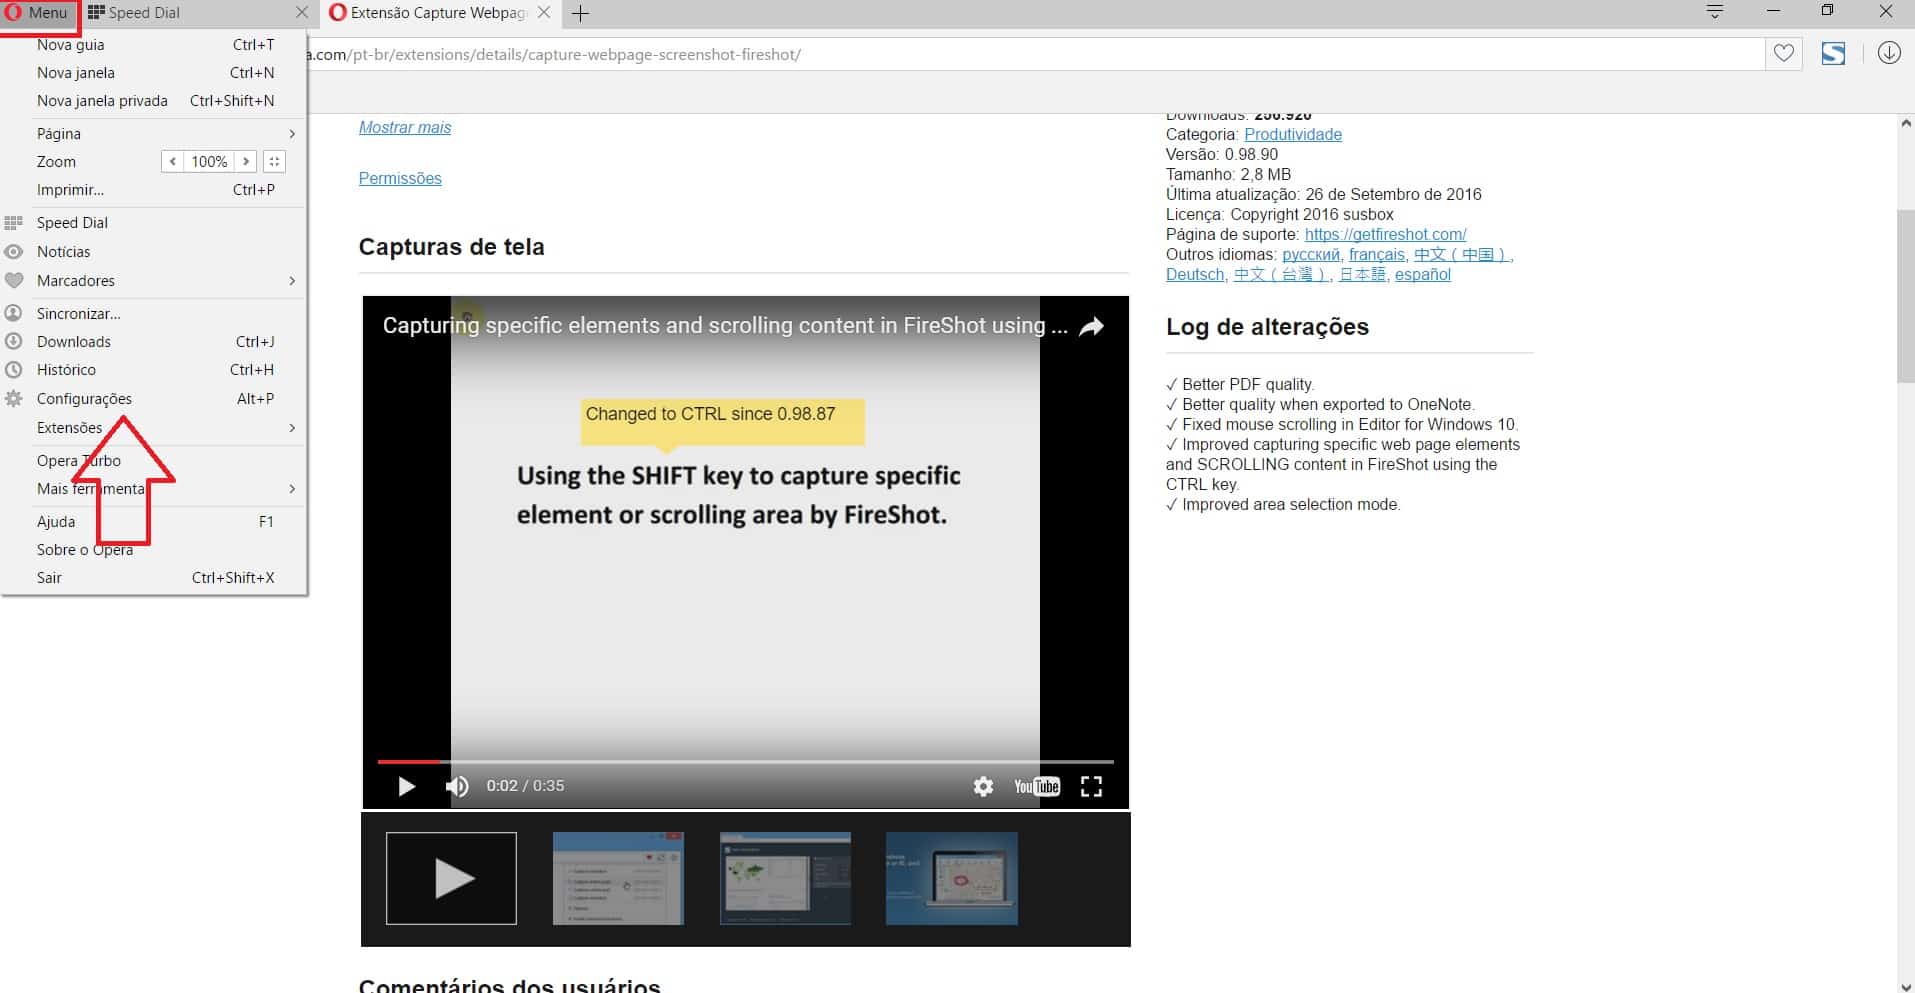Open Speed Dial from menu

(154, 222)
